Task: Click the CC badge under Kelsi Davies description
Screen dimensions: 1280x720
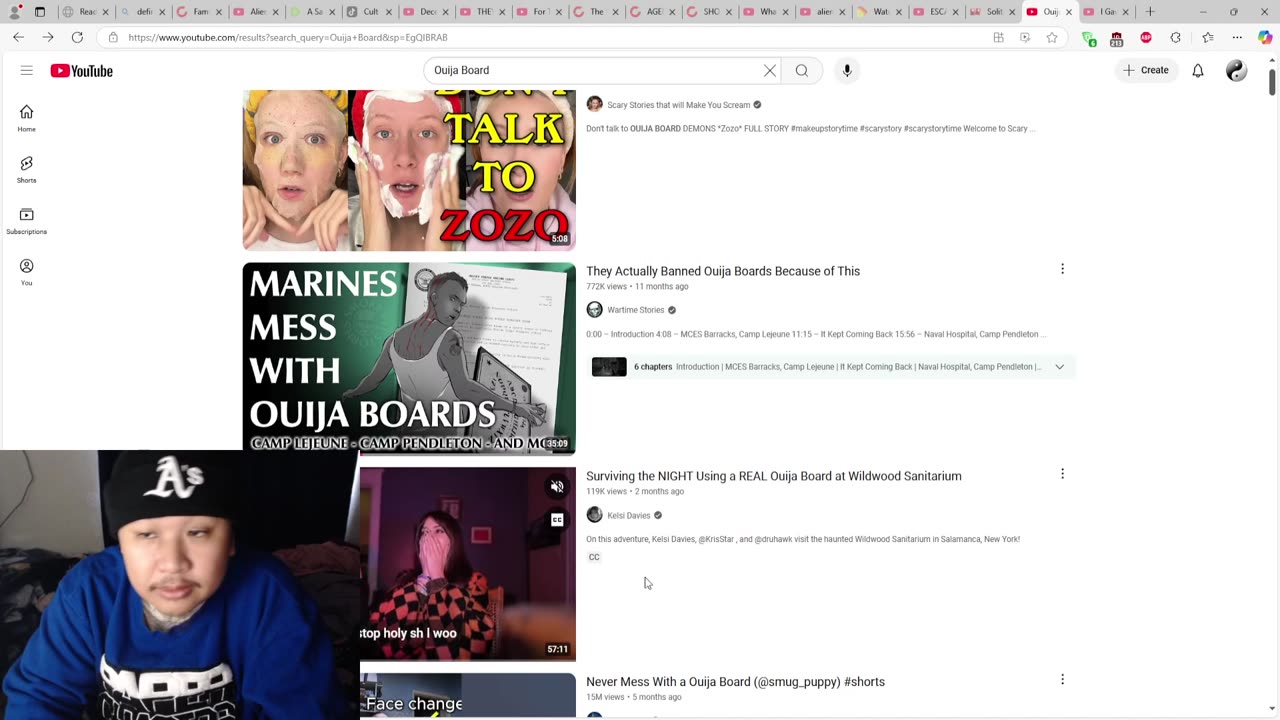Action: pos(594,557)
